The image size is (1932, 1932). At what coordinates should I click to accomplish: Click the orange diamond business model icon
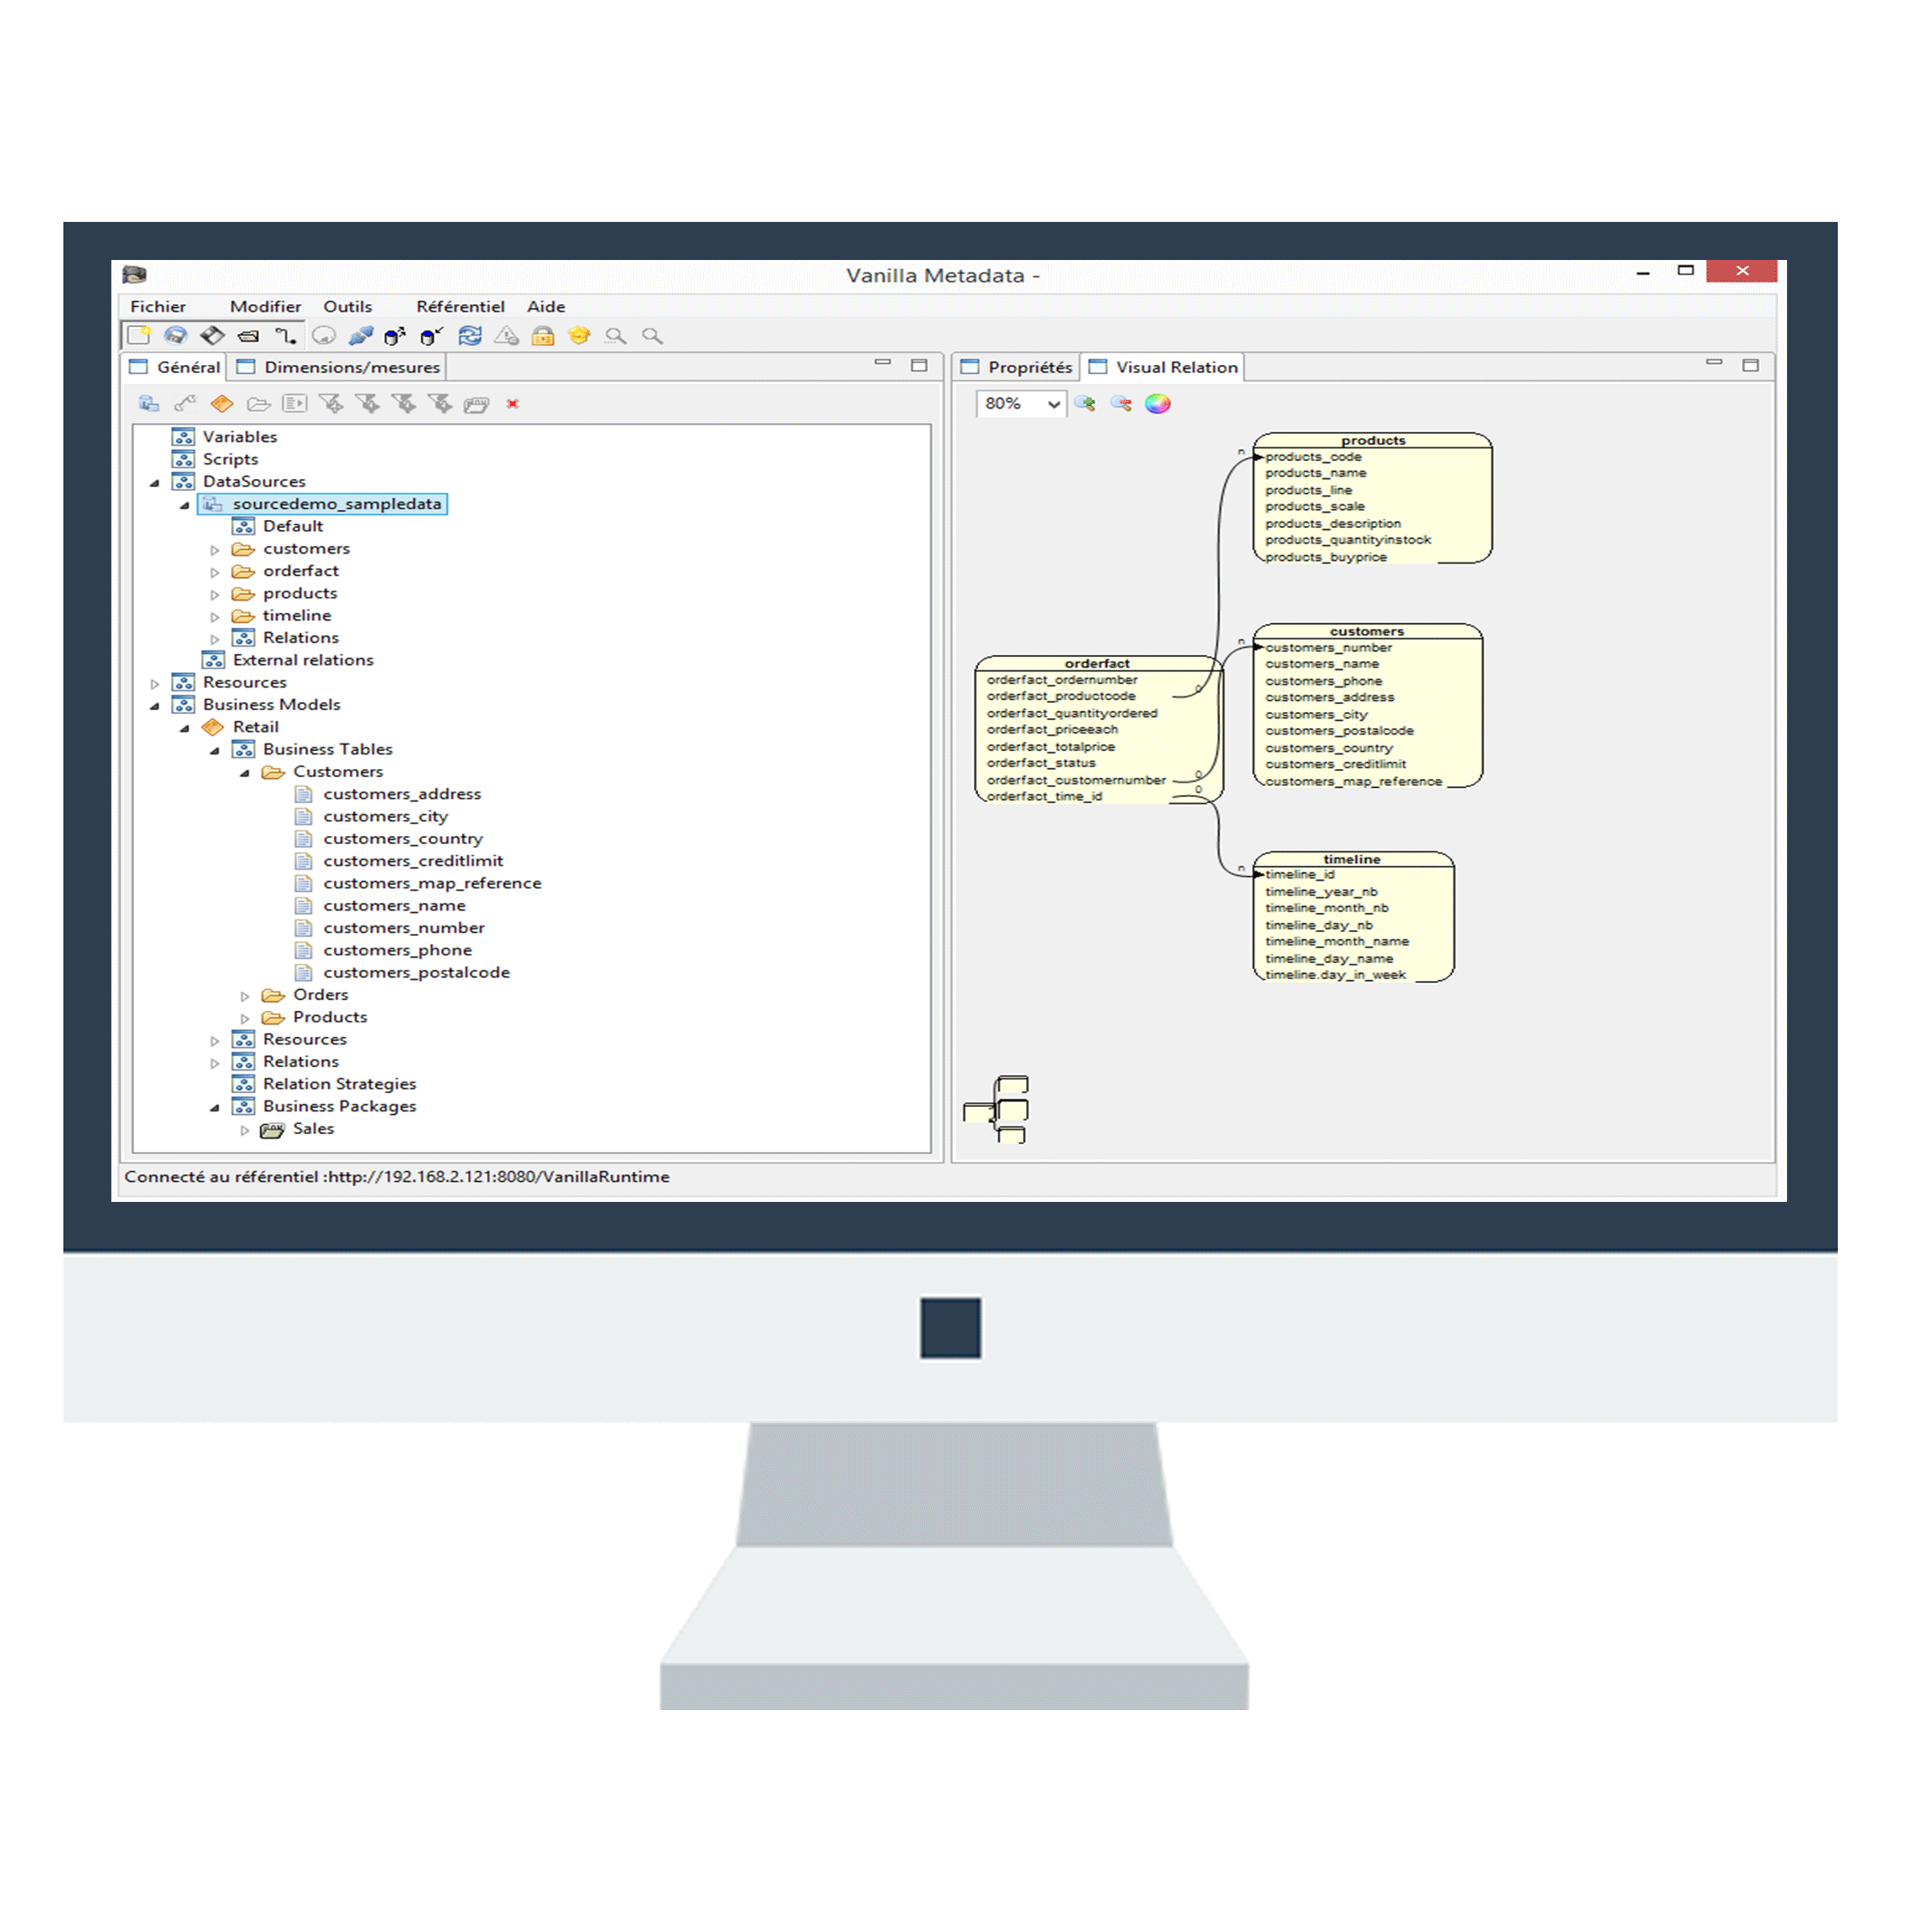tap(222, 404)
